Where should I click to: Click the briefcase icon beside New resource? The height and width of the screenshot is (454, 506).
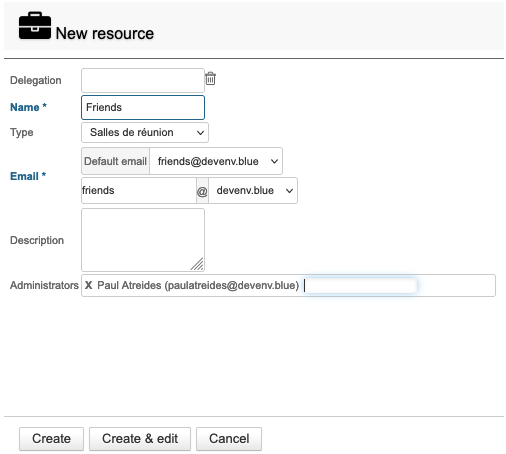(x=35, y=26)
